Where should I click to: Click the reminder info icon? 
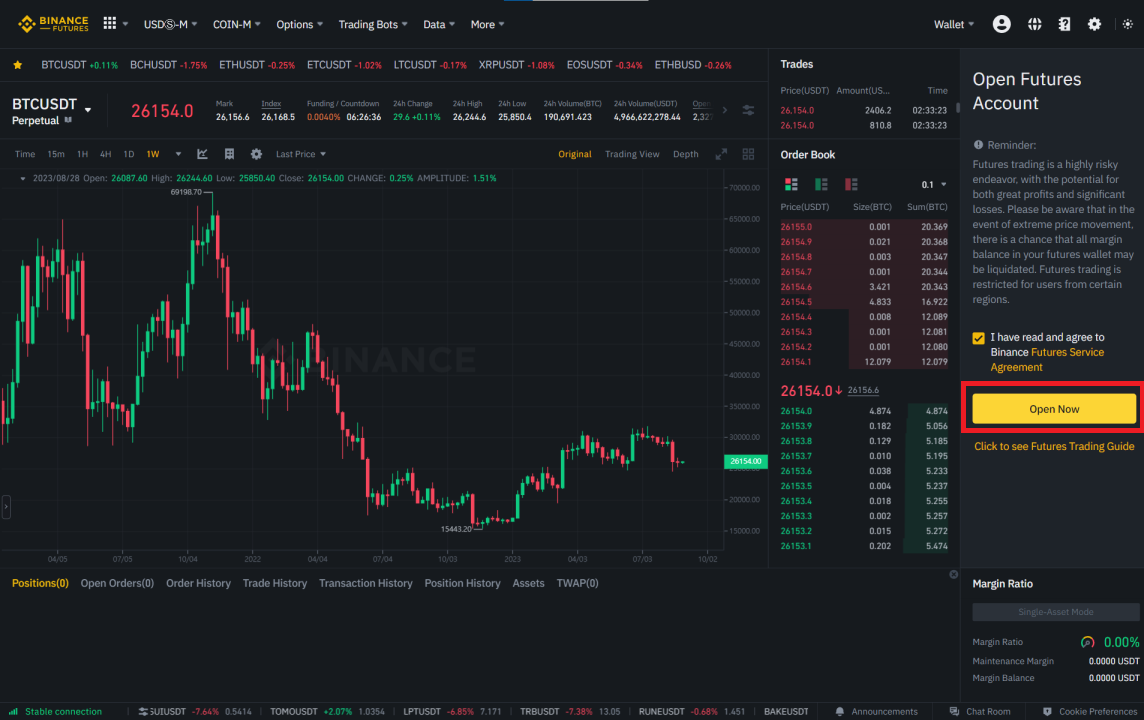point(978,144)
